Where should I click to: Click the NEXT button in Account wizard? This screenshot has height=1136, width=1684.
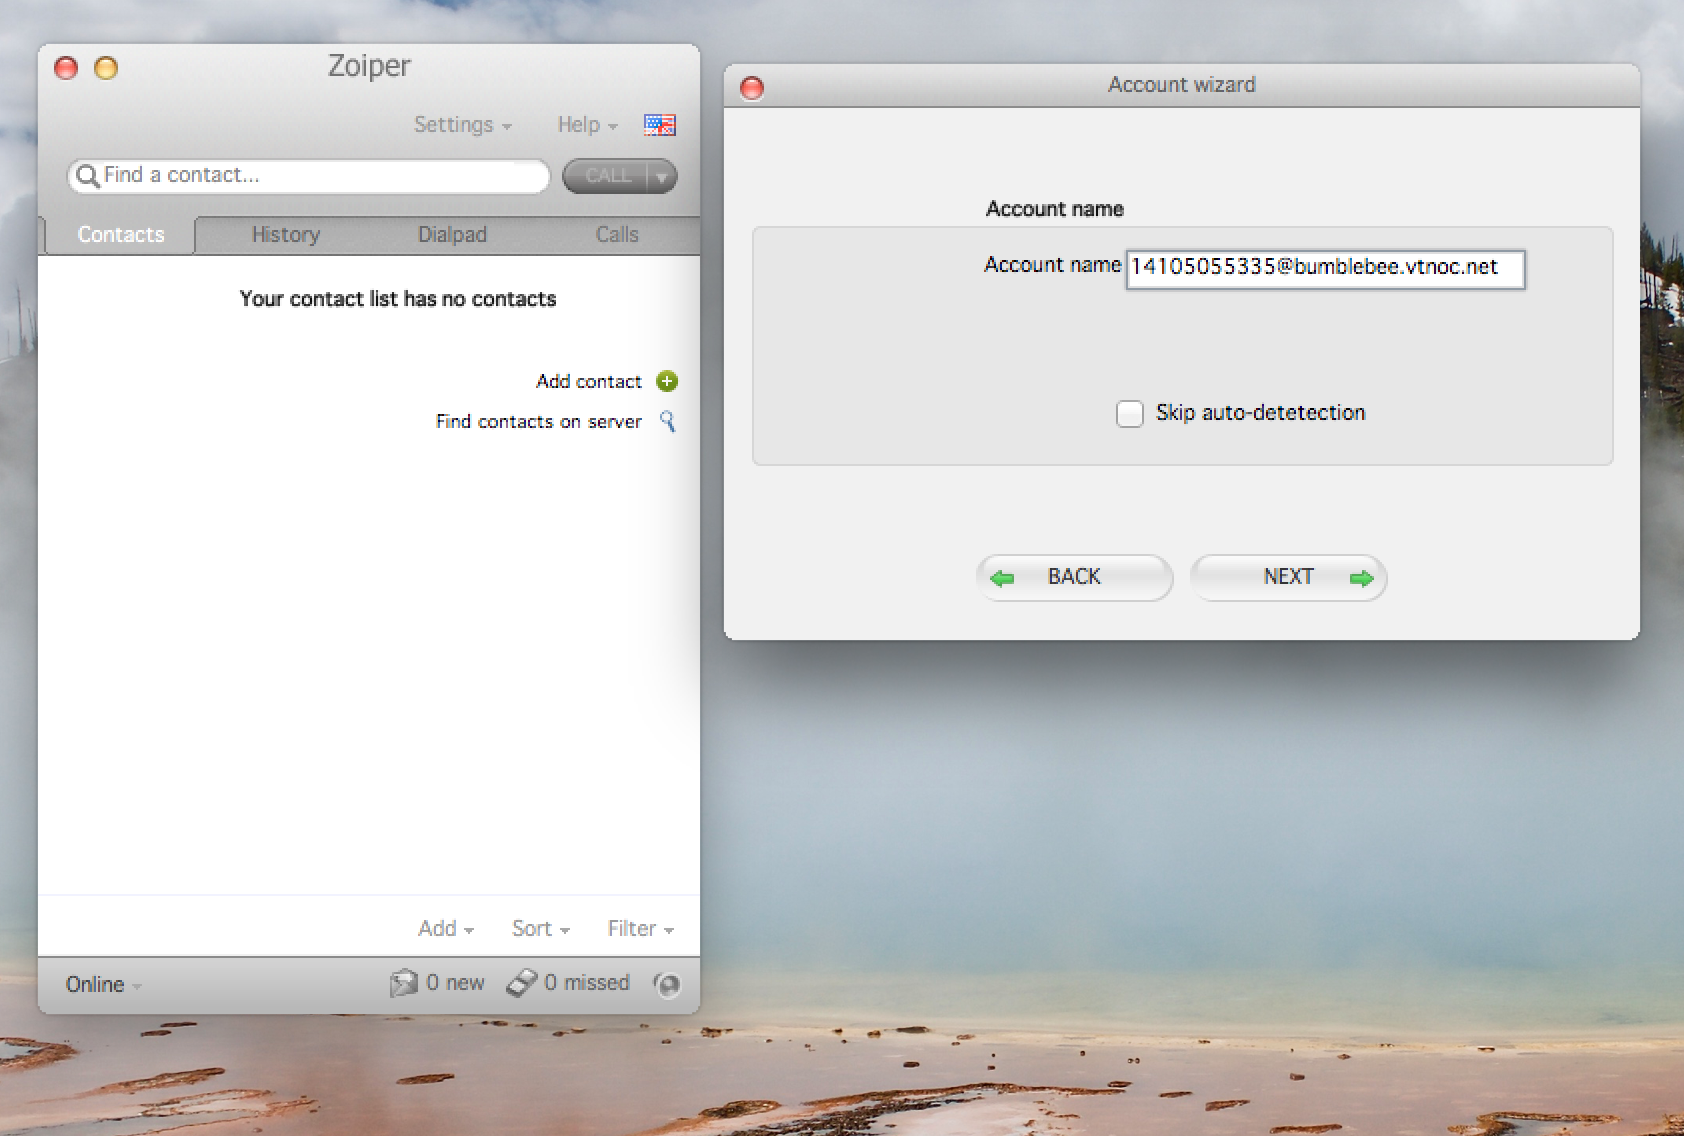(x=1288, y=578)
